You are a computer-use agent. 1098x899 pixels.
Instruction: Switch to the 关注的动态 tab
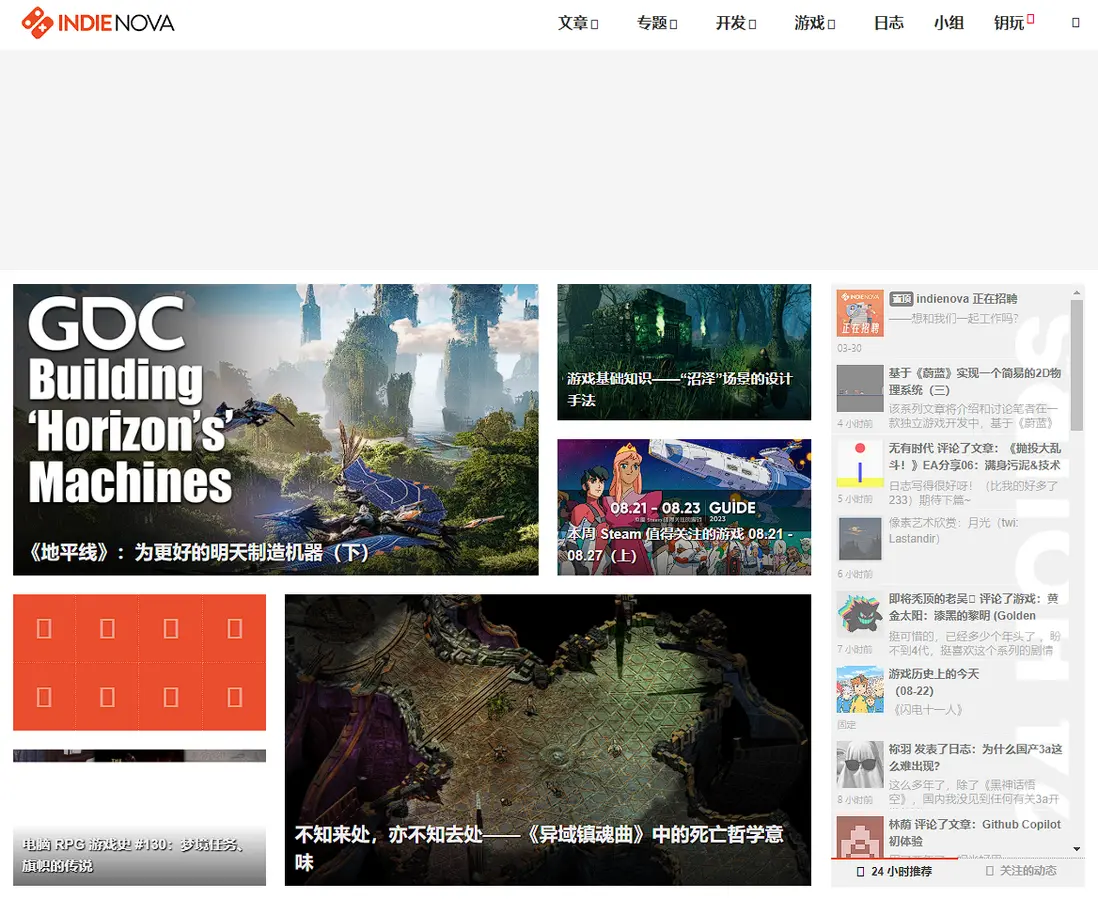tap(1021, 870)
